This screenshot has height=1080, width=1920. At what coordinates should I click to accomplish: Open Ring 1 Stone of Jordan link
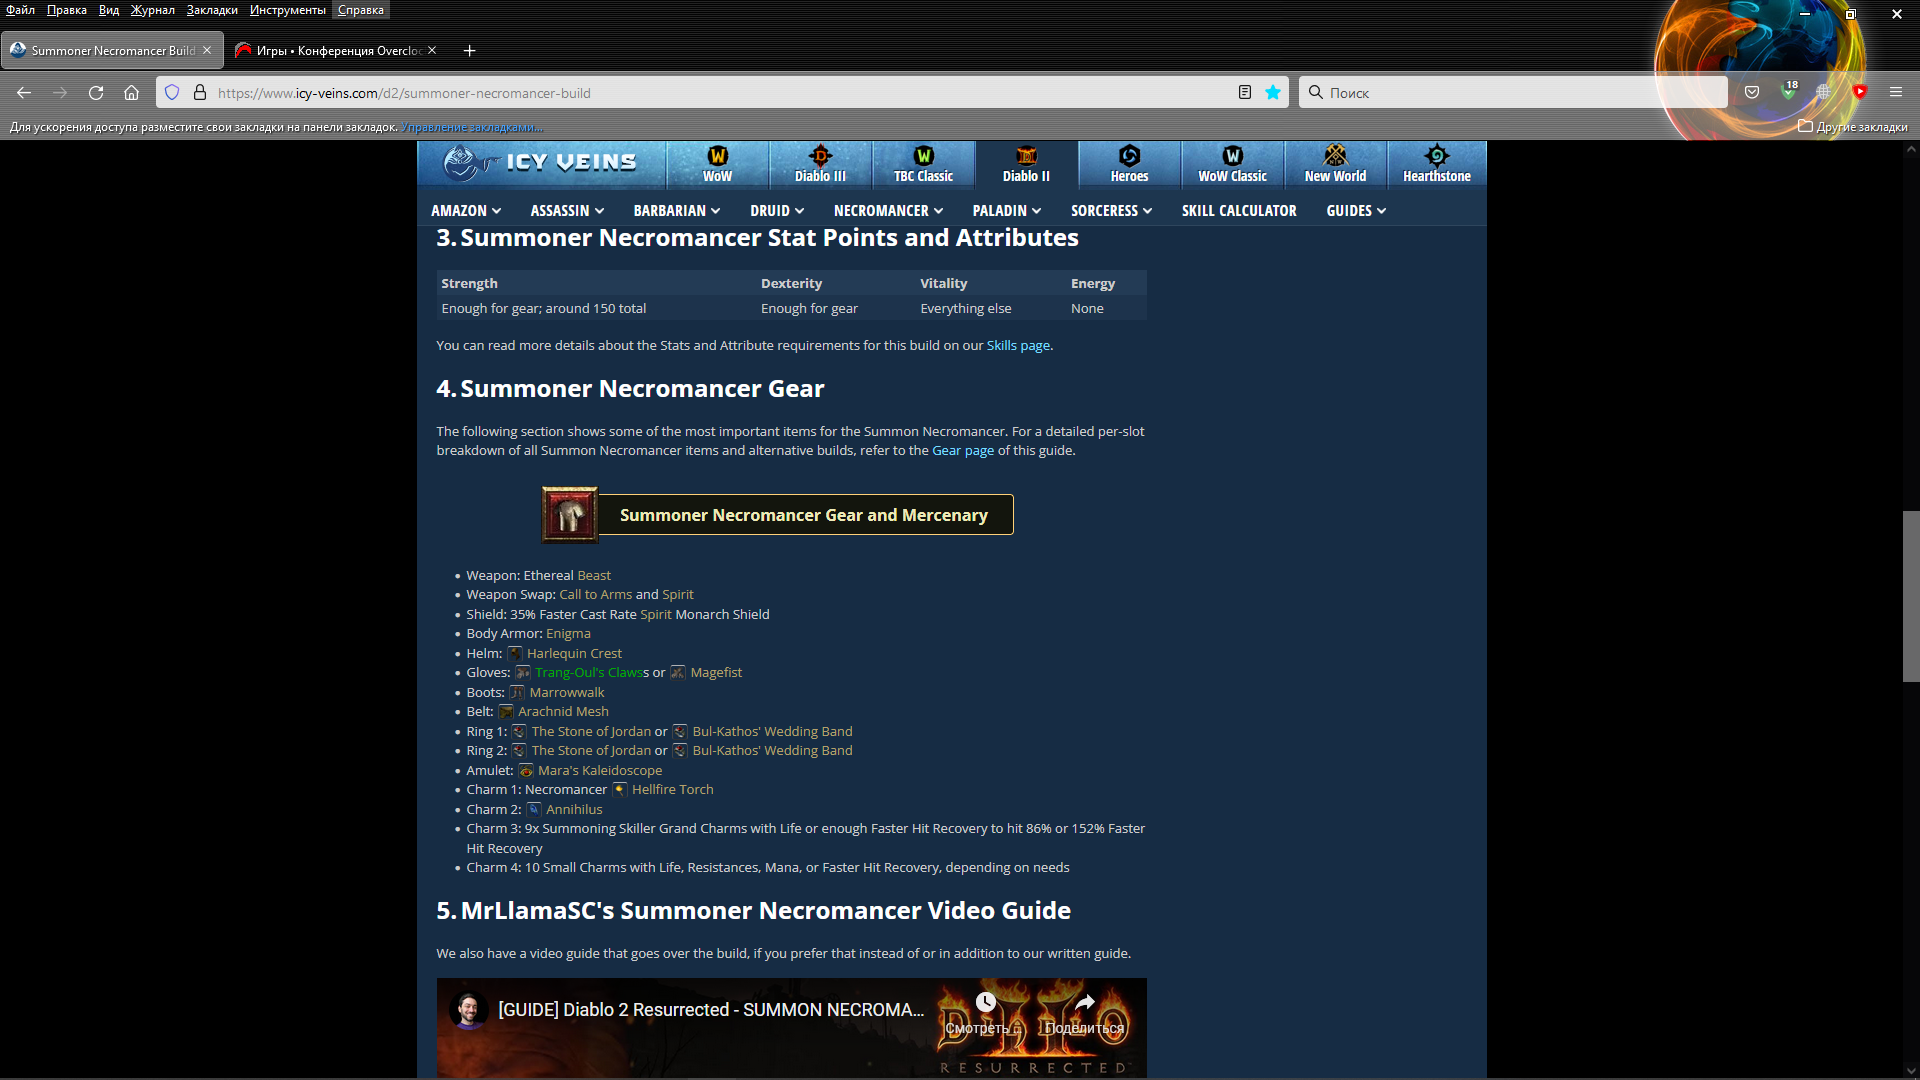pos(591,732)
